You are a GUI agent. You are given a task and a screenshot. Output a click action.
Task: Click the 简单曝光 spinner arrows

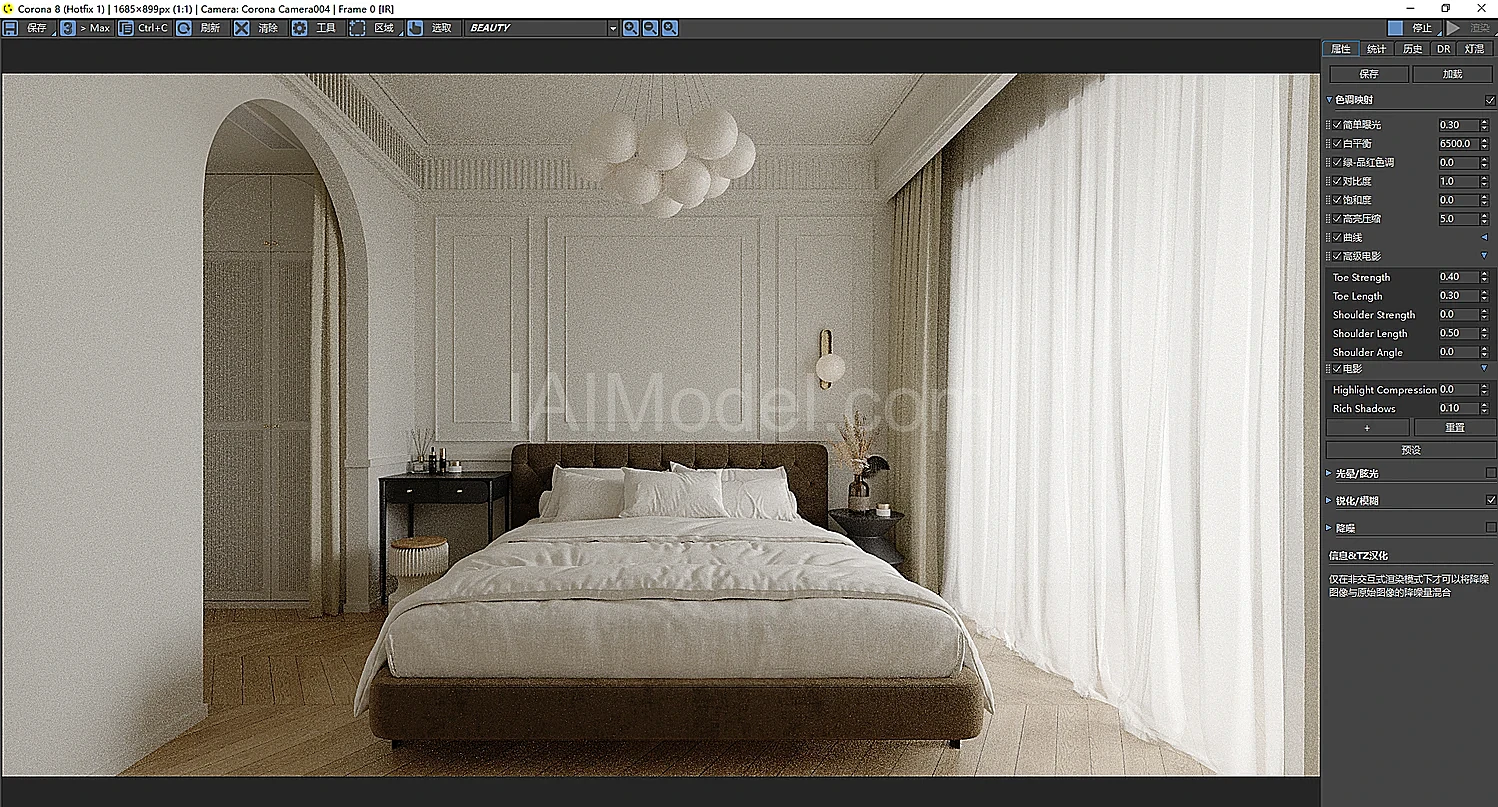tap(1484, 125)
